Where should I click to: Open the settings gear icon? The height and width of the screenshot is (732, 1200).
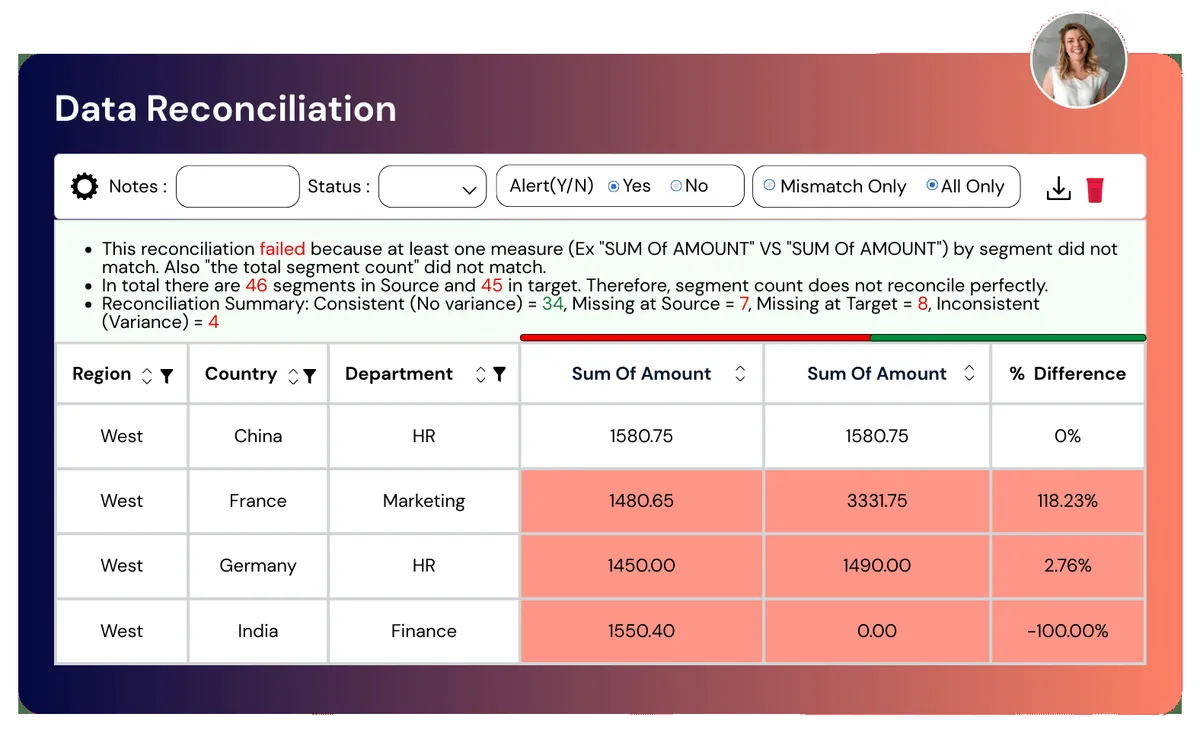(x=84, y=186)
